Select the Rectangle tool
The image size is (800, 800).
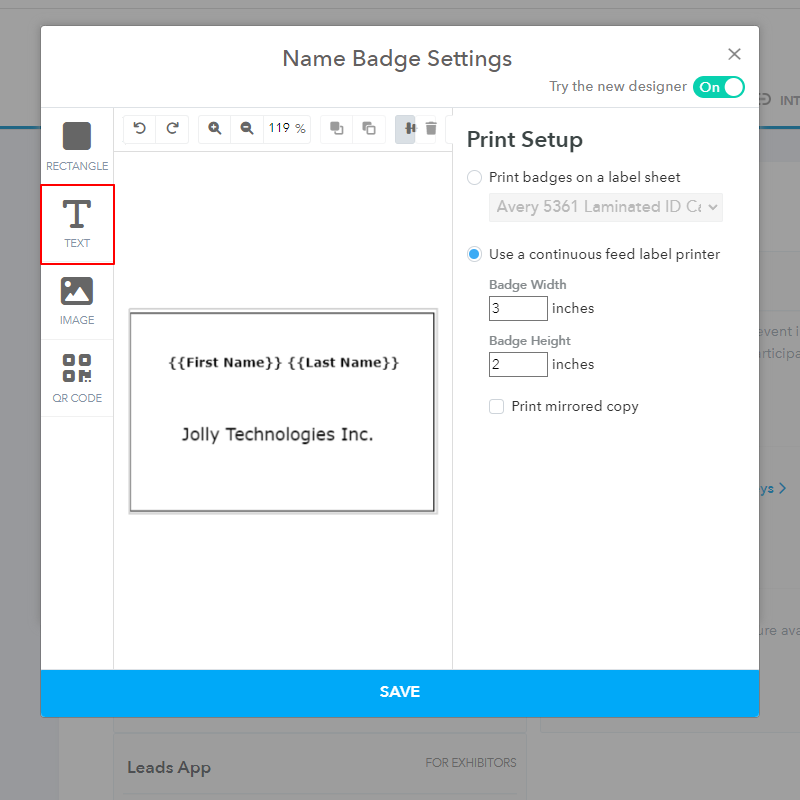[77, 146]
